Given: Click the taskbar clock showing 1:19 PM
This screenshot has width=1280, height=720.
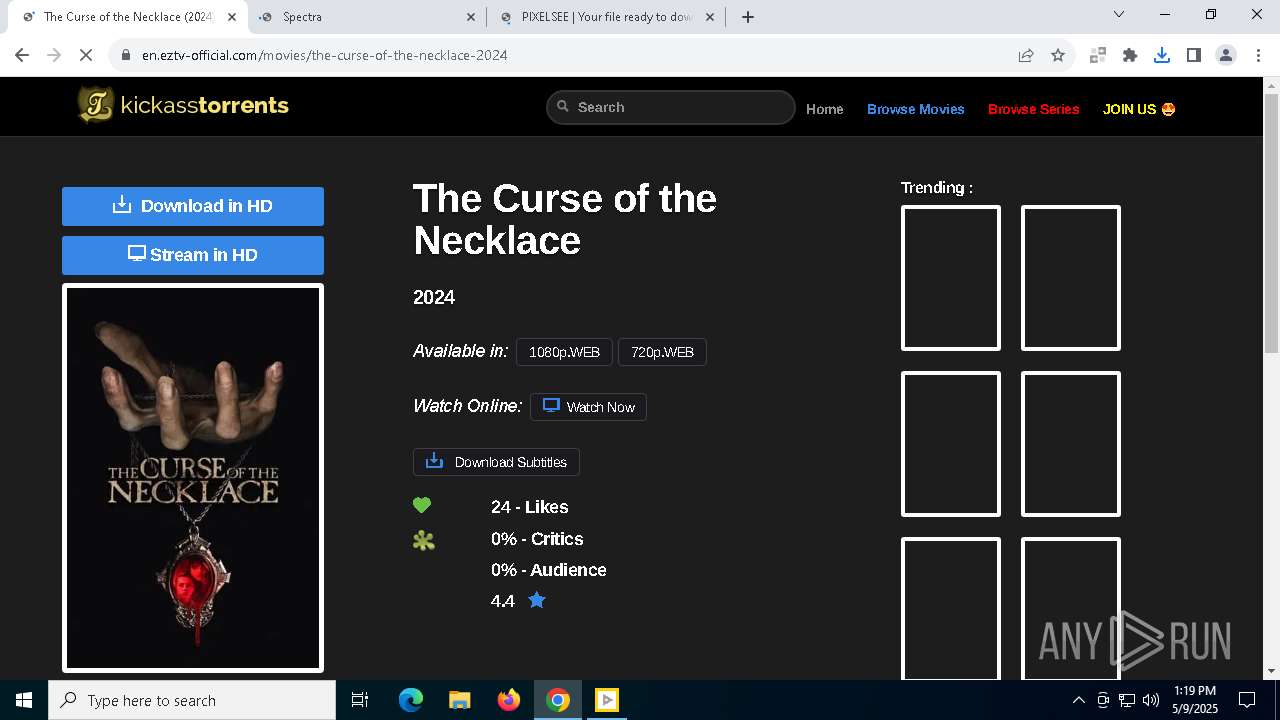Looking at the screenshot, I should [1195, 700].
